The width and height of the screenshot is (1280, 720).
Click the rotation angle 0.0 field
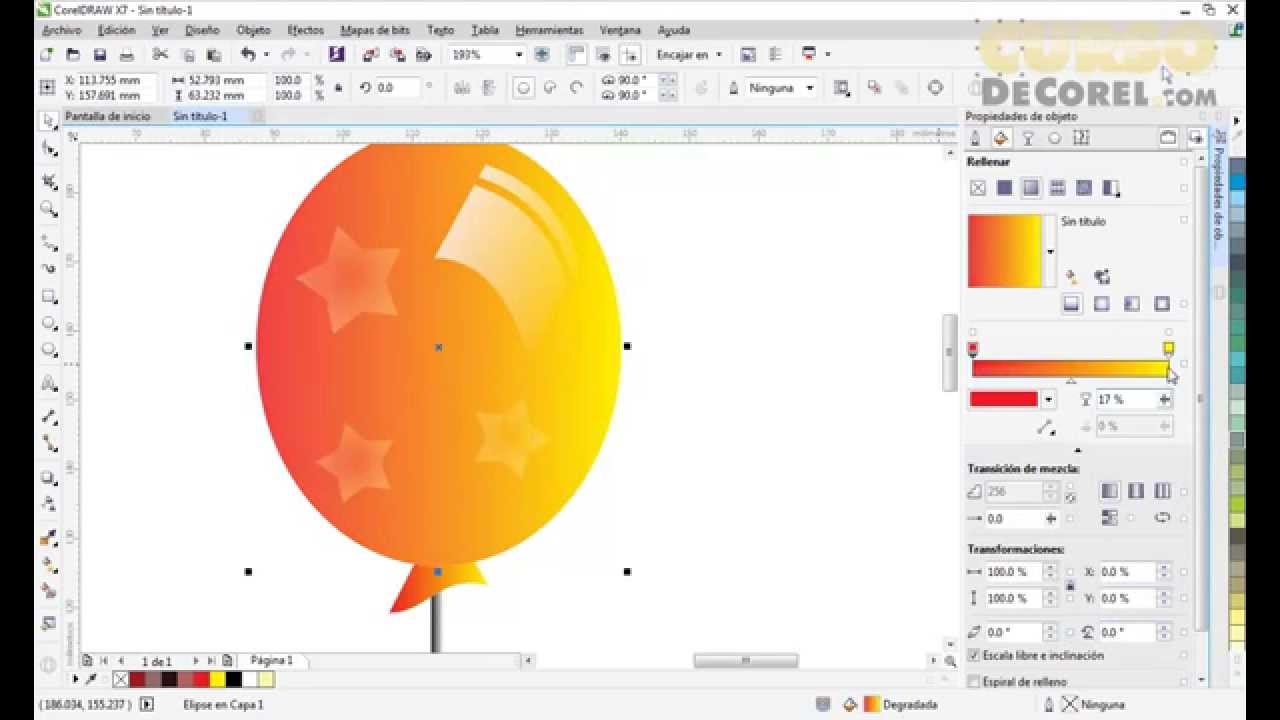[398, 88]
